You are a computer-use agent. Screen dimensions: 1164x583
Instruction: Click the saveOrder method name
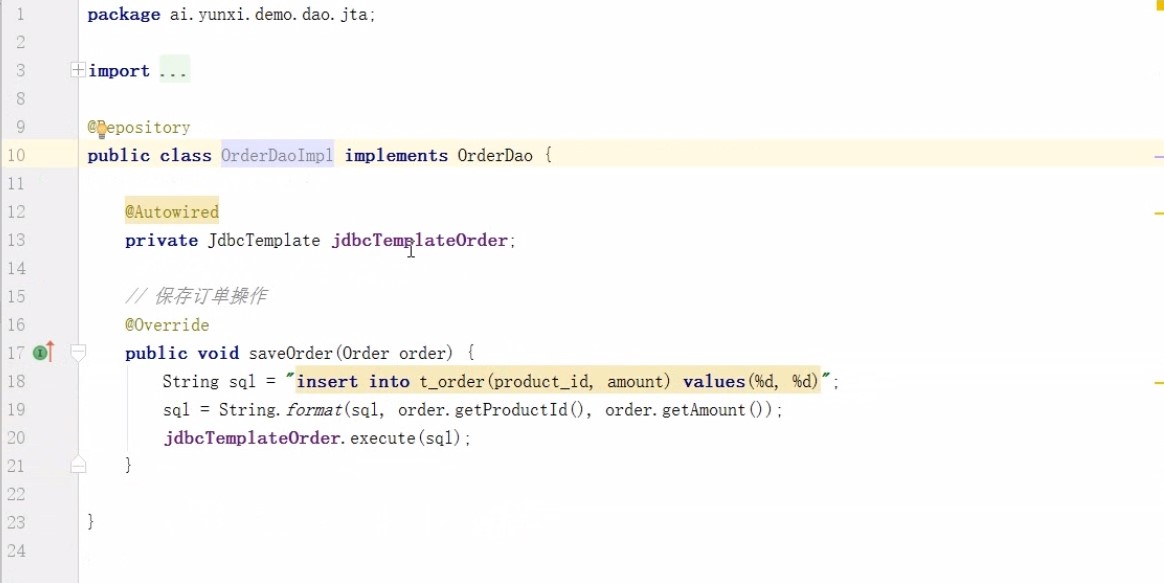pyautogui.click(x=292, y=354)
